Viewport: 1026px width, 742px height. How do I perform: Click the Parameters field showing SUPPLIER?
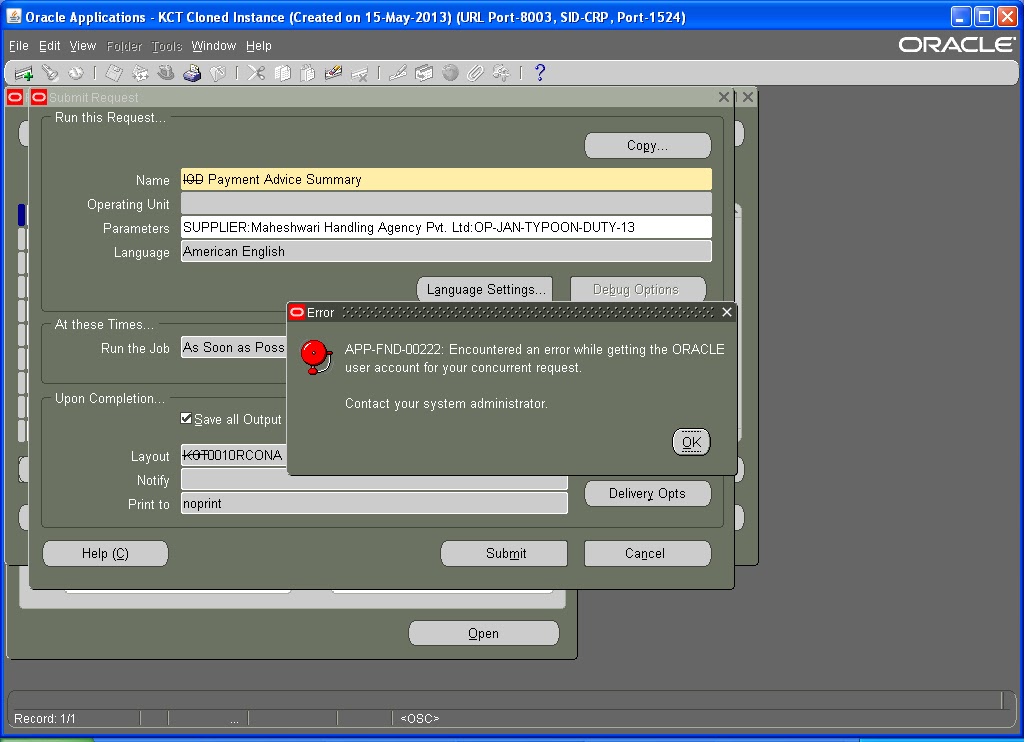pos(446,227)
